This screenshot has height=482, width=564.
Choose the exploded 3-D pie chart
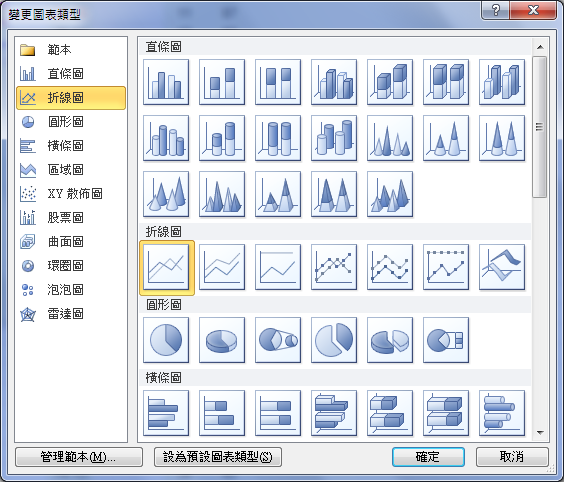[390, 340]
